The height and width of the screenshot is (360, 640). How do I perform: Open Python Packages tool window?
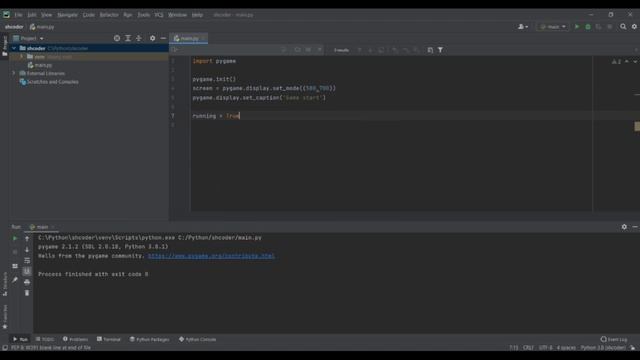(x=149, y=339)
